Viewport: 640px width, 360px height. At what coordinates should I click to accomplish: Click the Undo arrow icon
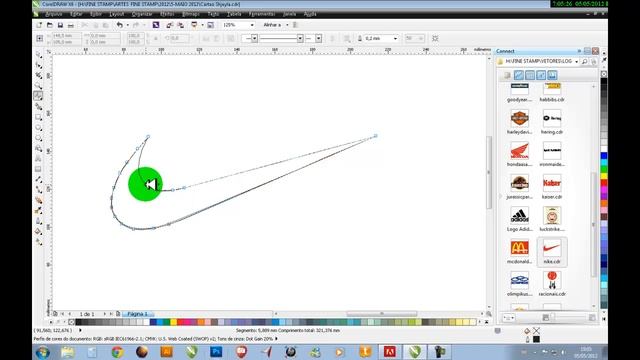pos(120,25)
